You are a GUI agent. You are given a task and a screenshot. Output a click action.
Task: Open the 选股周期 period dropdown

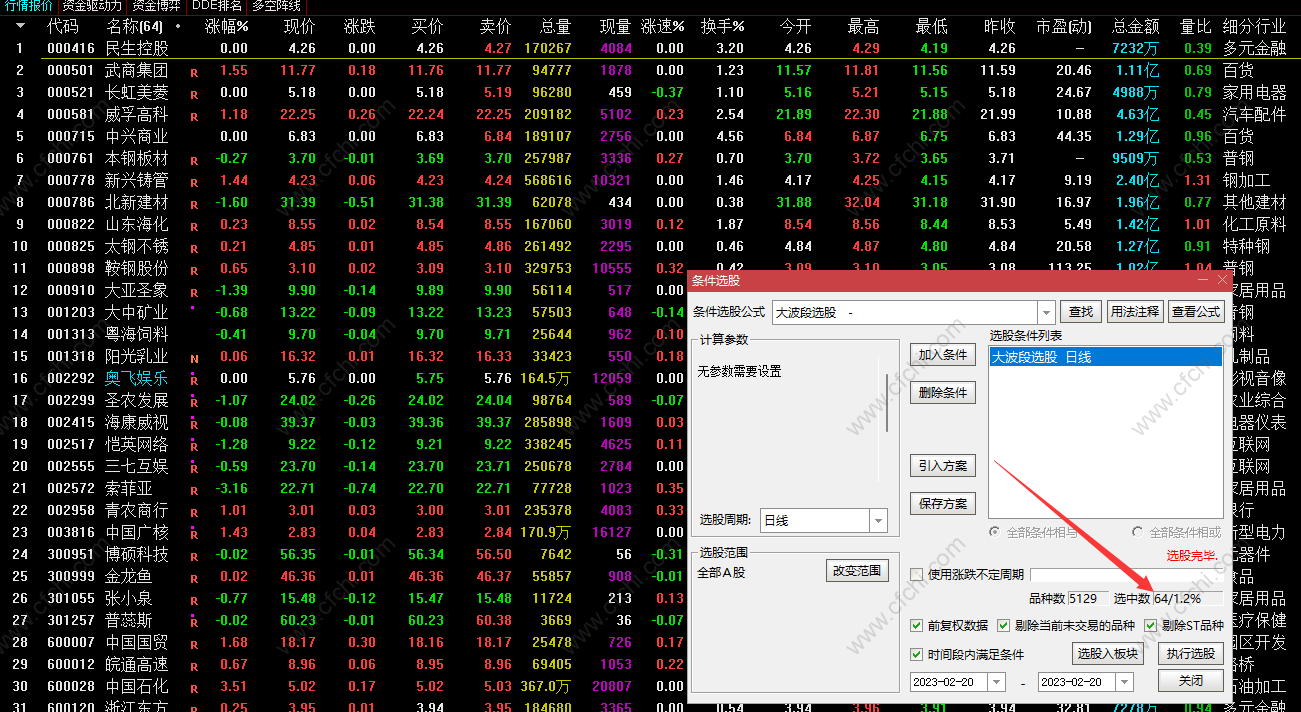[878, 520]
